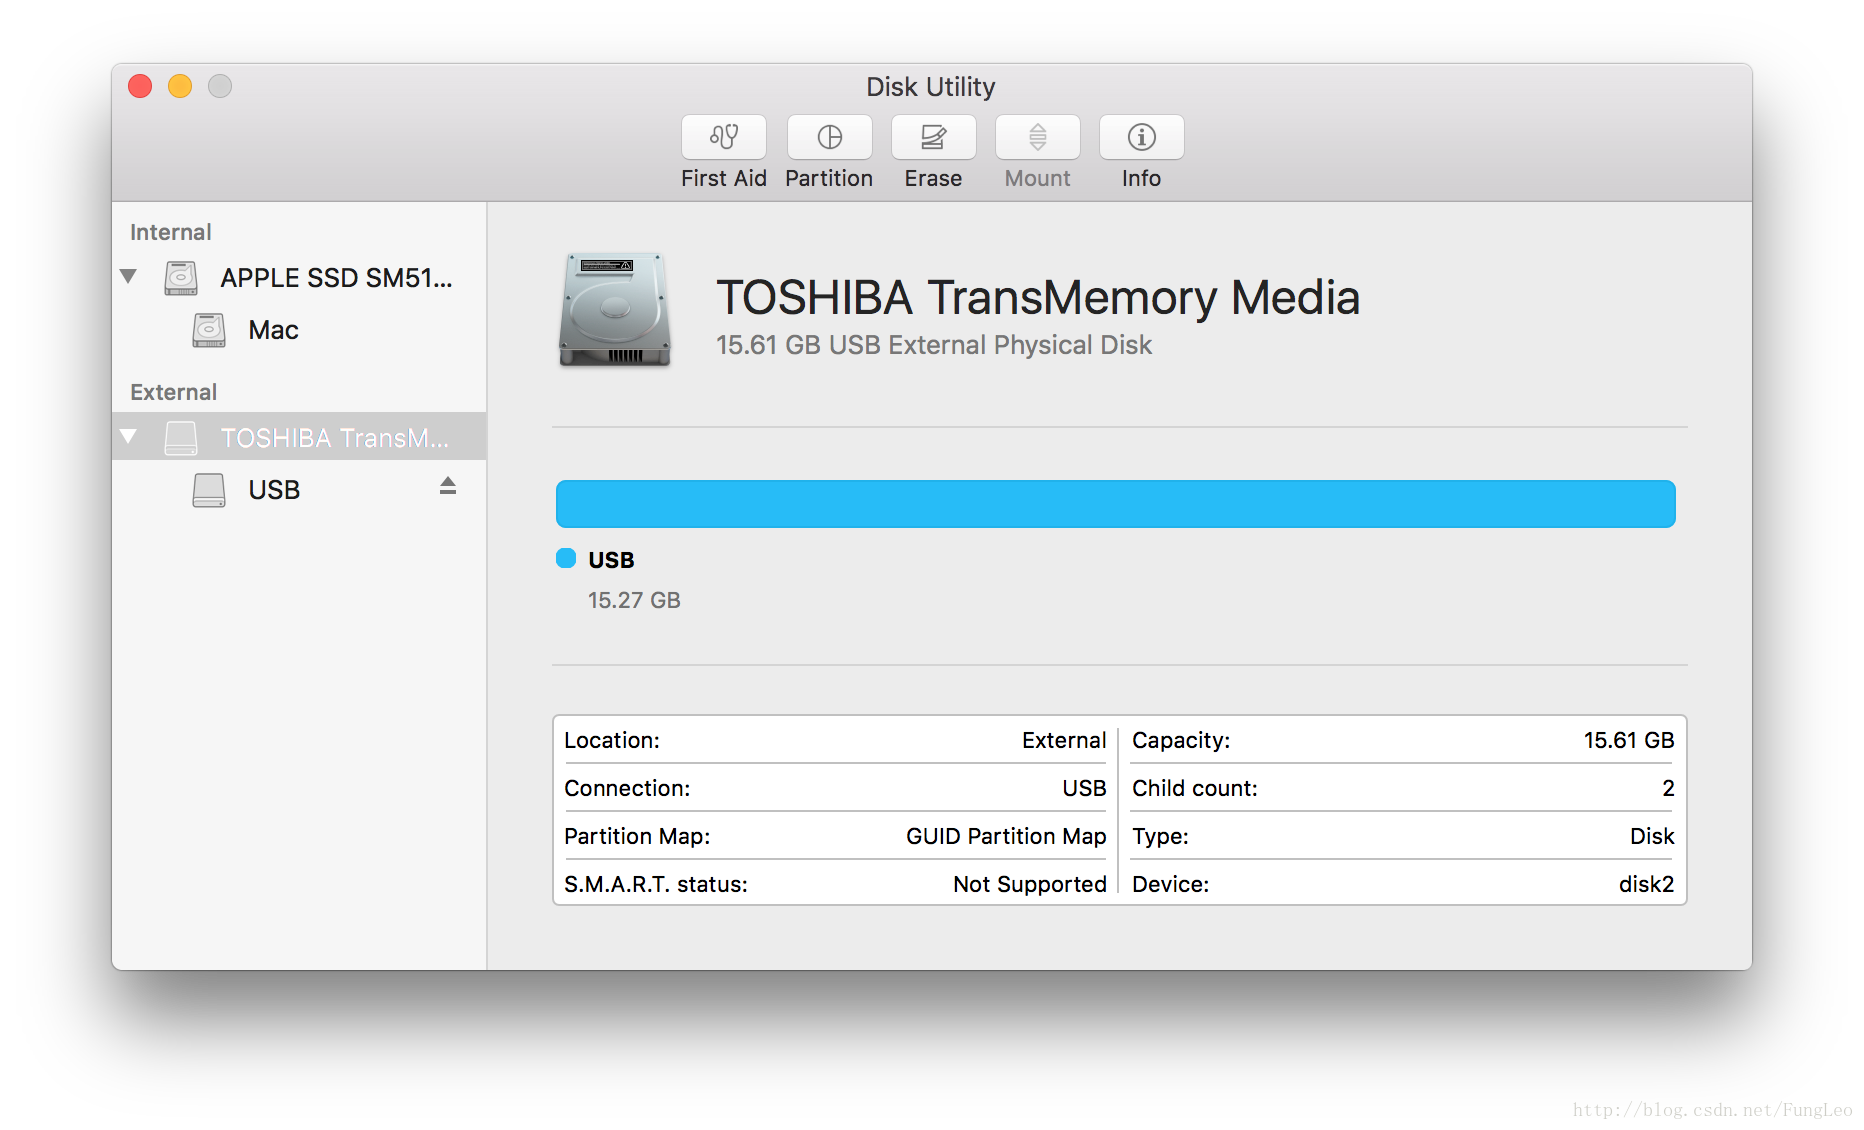Click the GUID Partition Map value
1864x1130 pixels.
click(1005, 836)
